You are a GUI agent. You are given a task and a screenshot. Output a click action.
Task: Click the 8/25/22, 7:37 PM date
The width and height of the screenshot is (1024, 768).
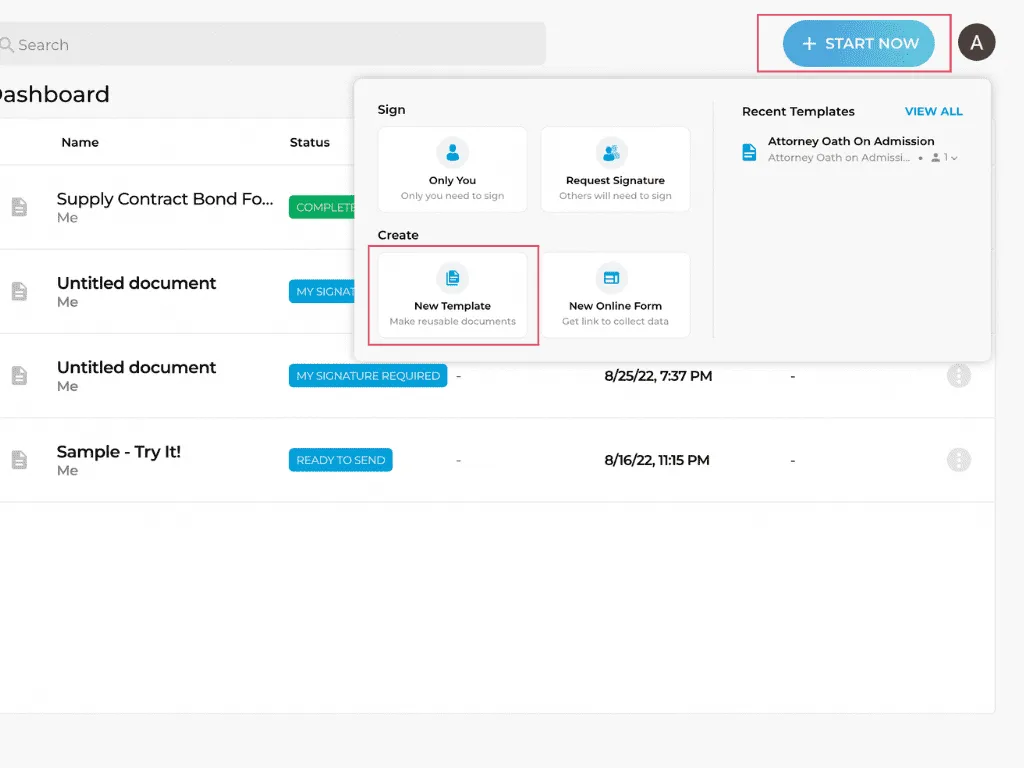point(658,376)
